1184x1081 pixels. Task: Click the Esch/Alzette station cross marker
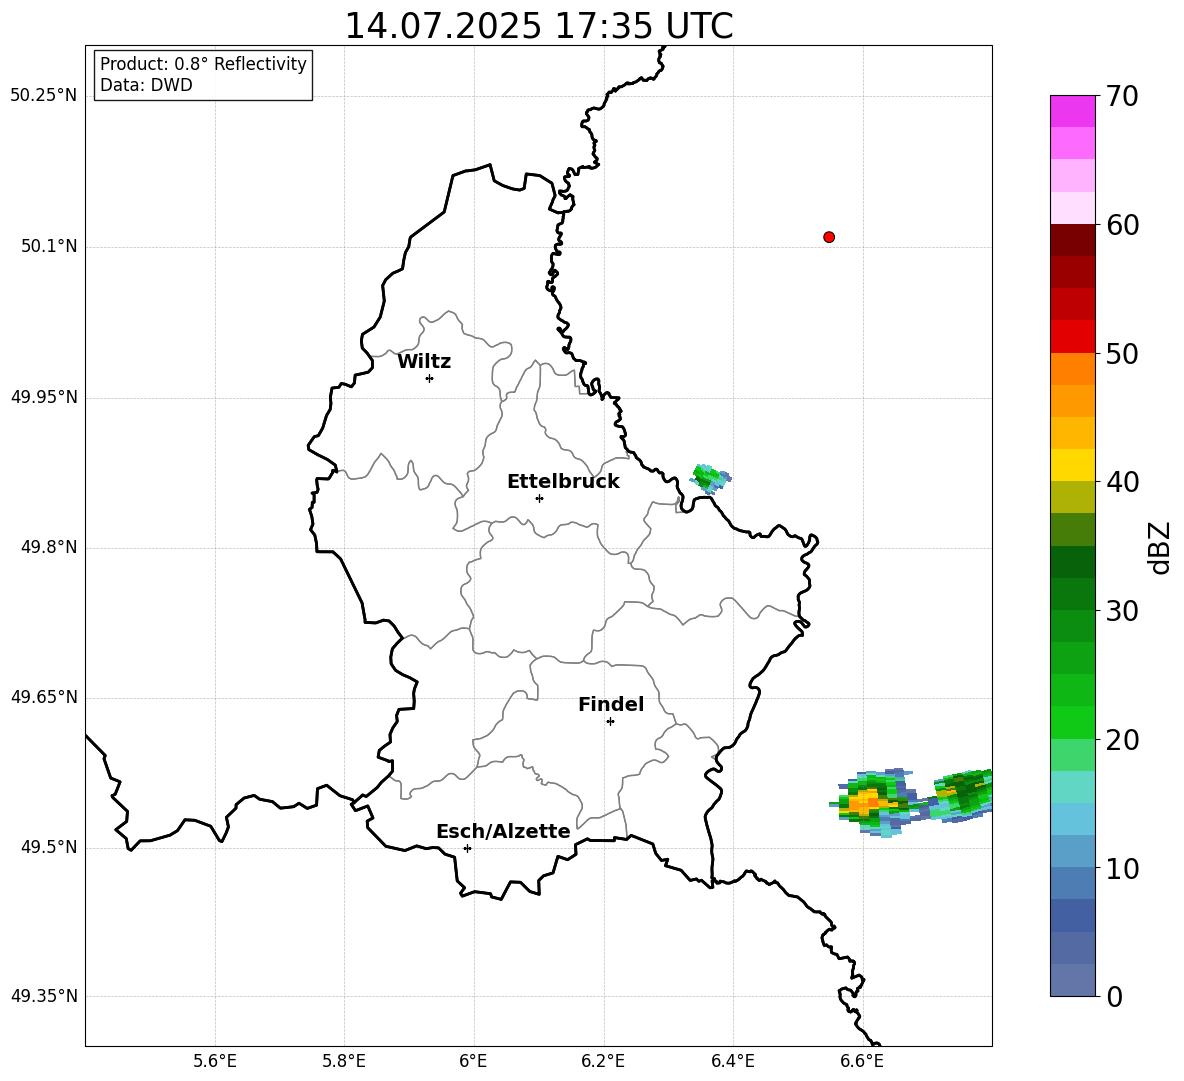(x=467, y=848)
